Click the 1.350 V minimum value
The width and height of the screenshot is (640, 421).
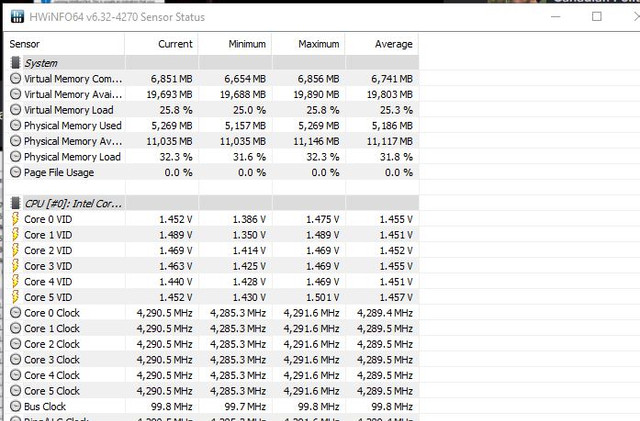coord(249,235)
